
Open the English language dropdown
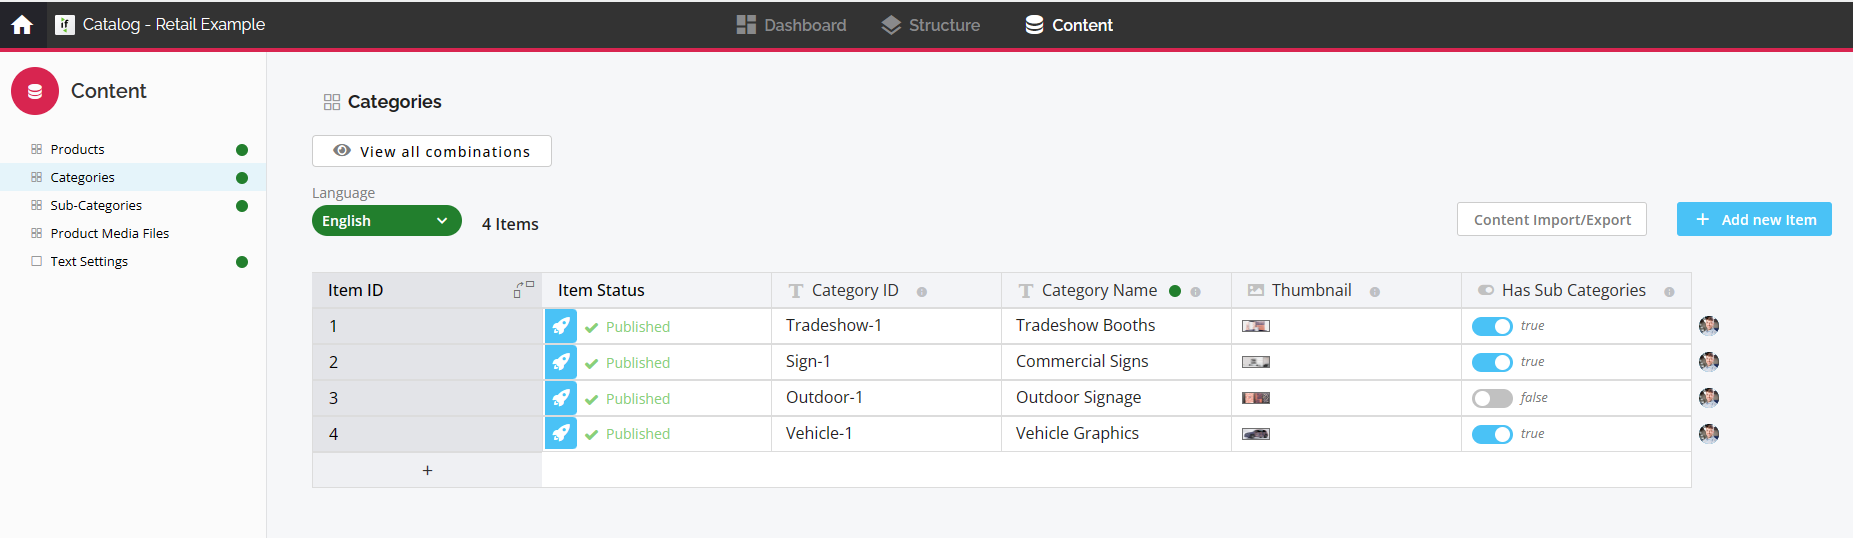386,221
